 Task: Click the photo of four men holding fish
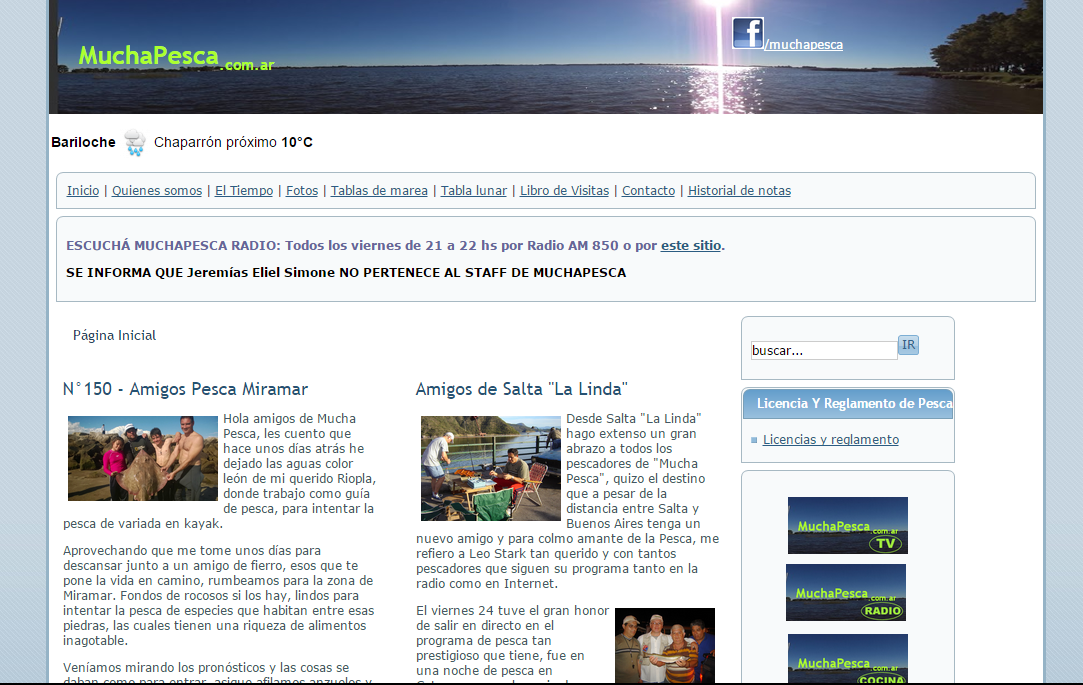point(664,646)
